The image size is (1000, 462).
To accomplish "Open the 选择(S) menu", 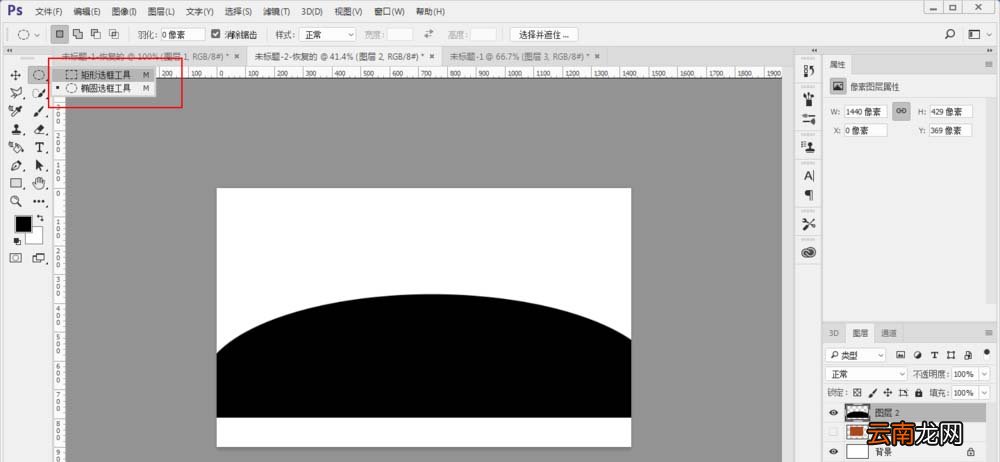I will pos(238,11).
